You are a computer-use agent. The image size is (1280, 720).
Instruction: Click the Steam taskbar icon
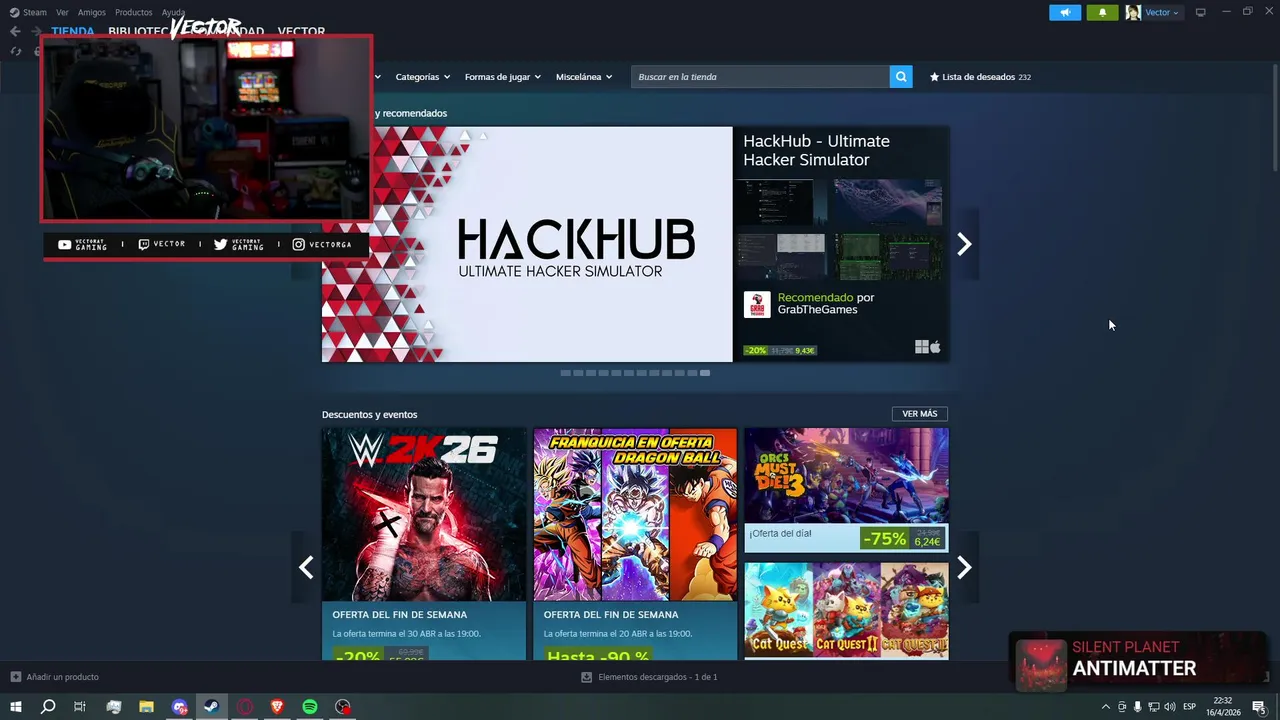point(212,707)
